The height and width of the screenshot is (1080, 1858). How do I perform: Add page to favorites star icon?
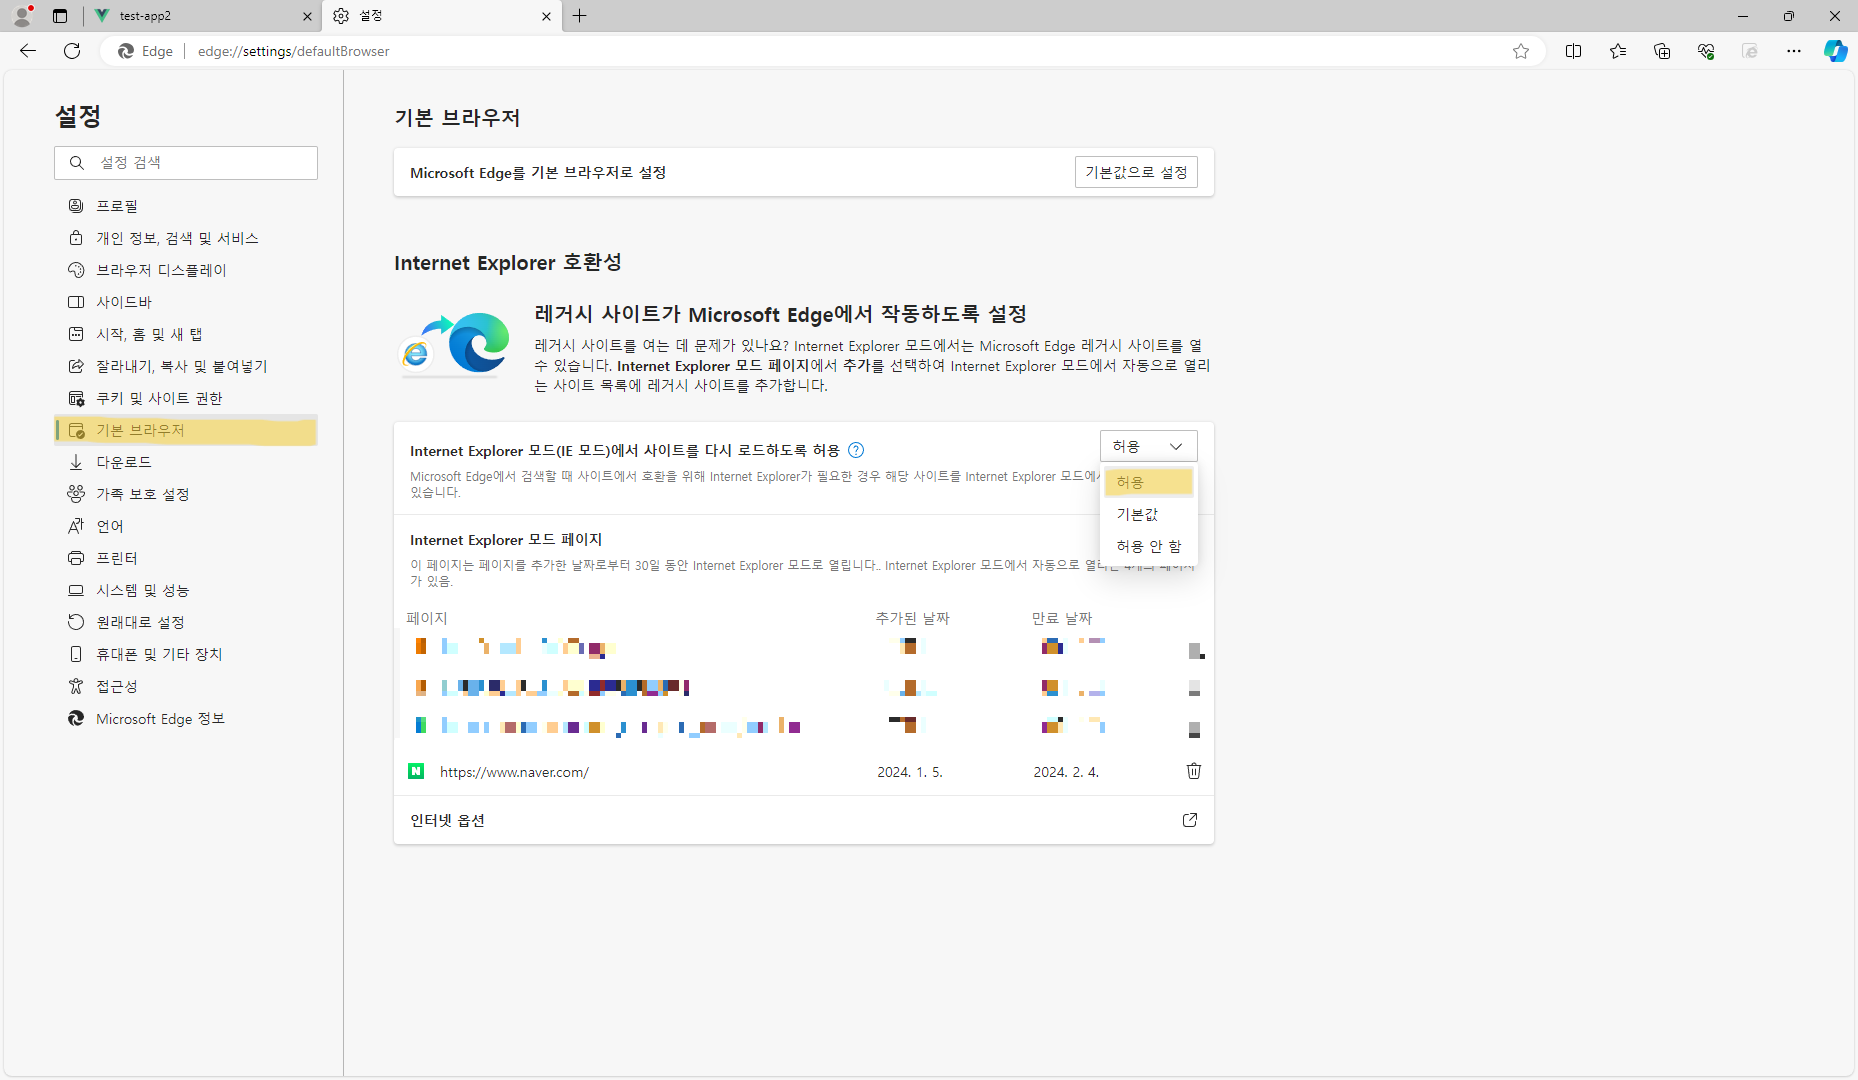[x=1521, y=51]
